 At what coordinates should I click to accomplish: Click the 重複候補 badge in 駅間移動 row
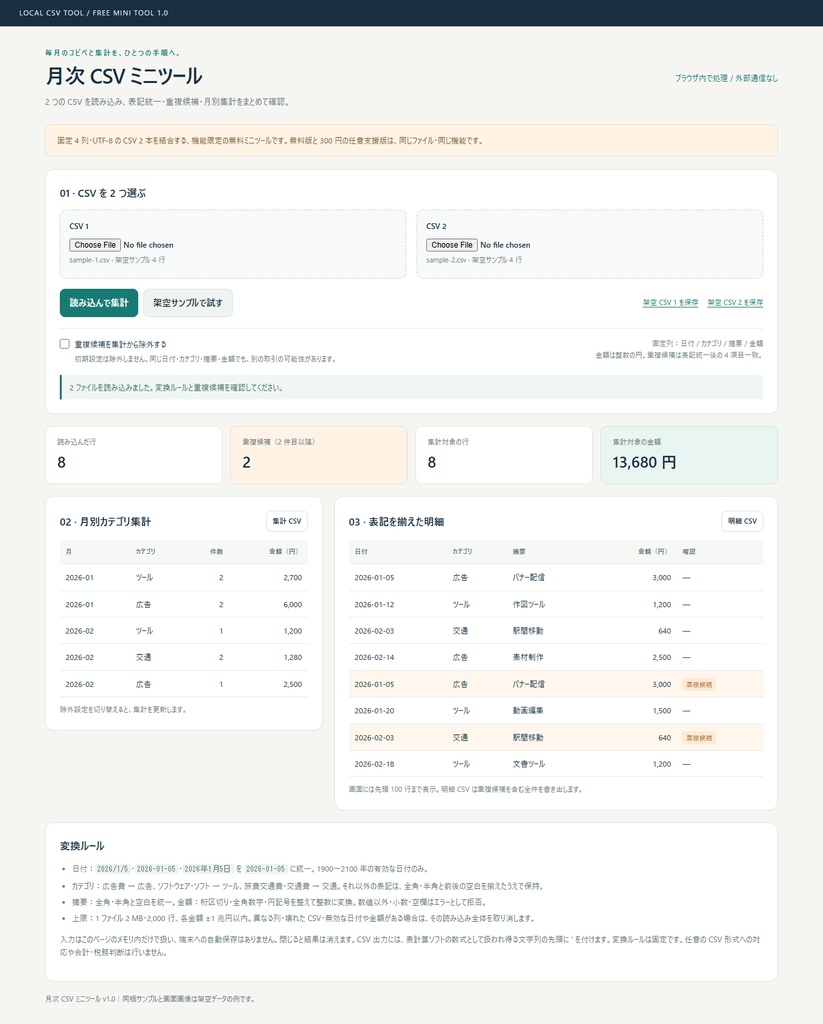[x=698, y=738]
